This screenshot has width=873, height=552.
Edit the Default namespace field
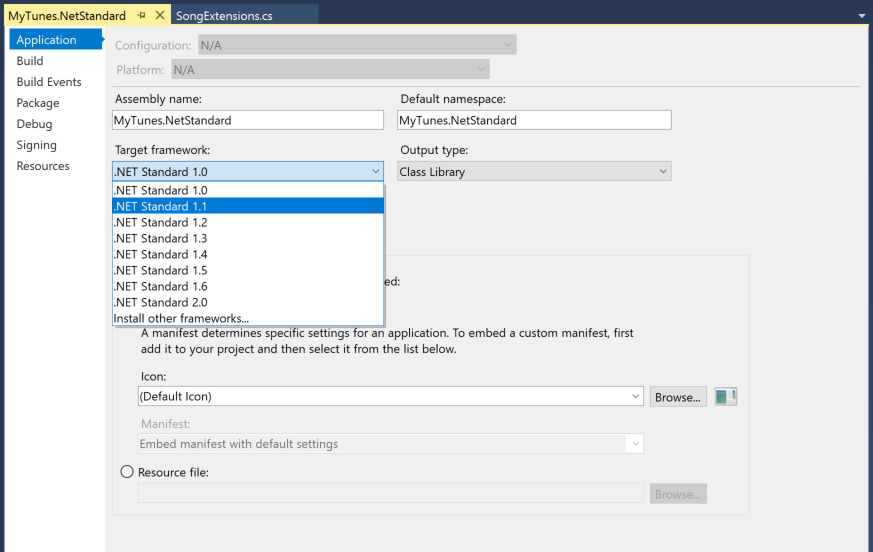coord(534,120)
